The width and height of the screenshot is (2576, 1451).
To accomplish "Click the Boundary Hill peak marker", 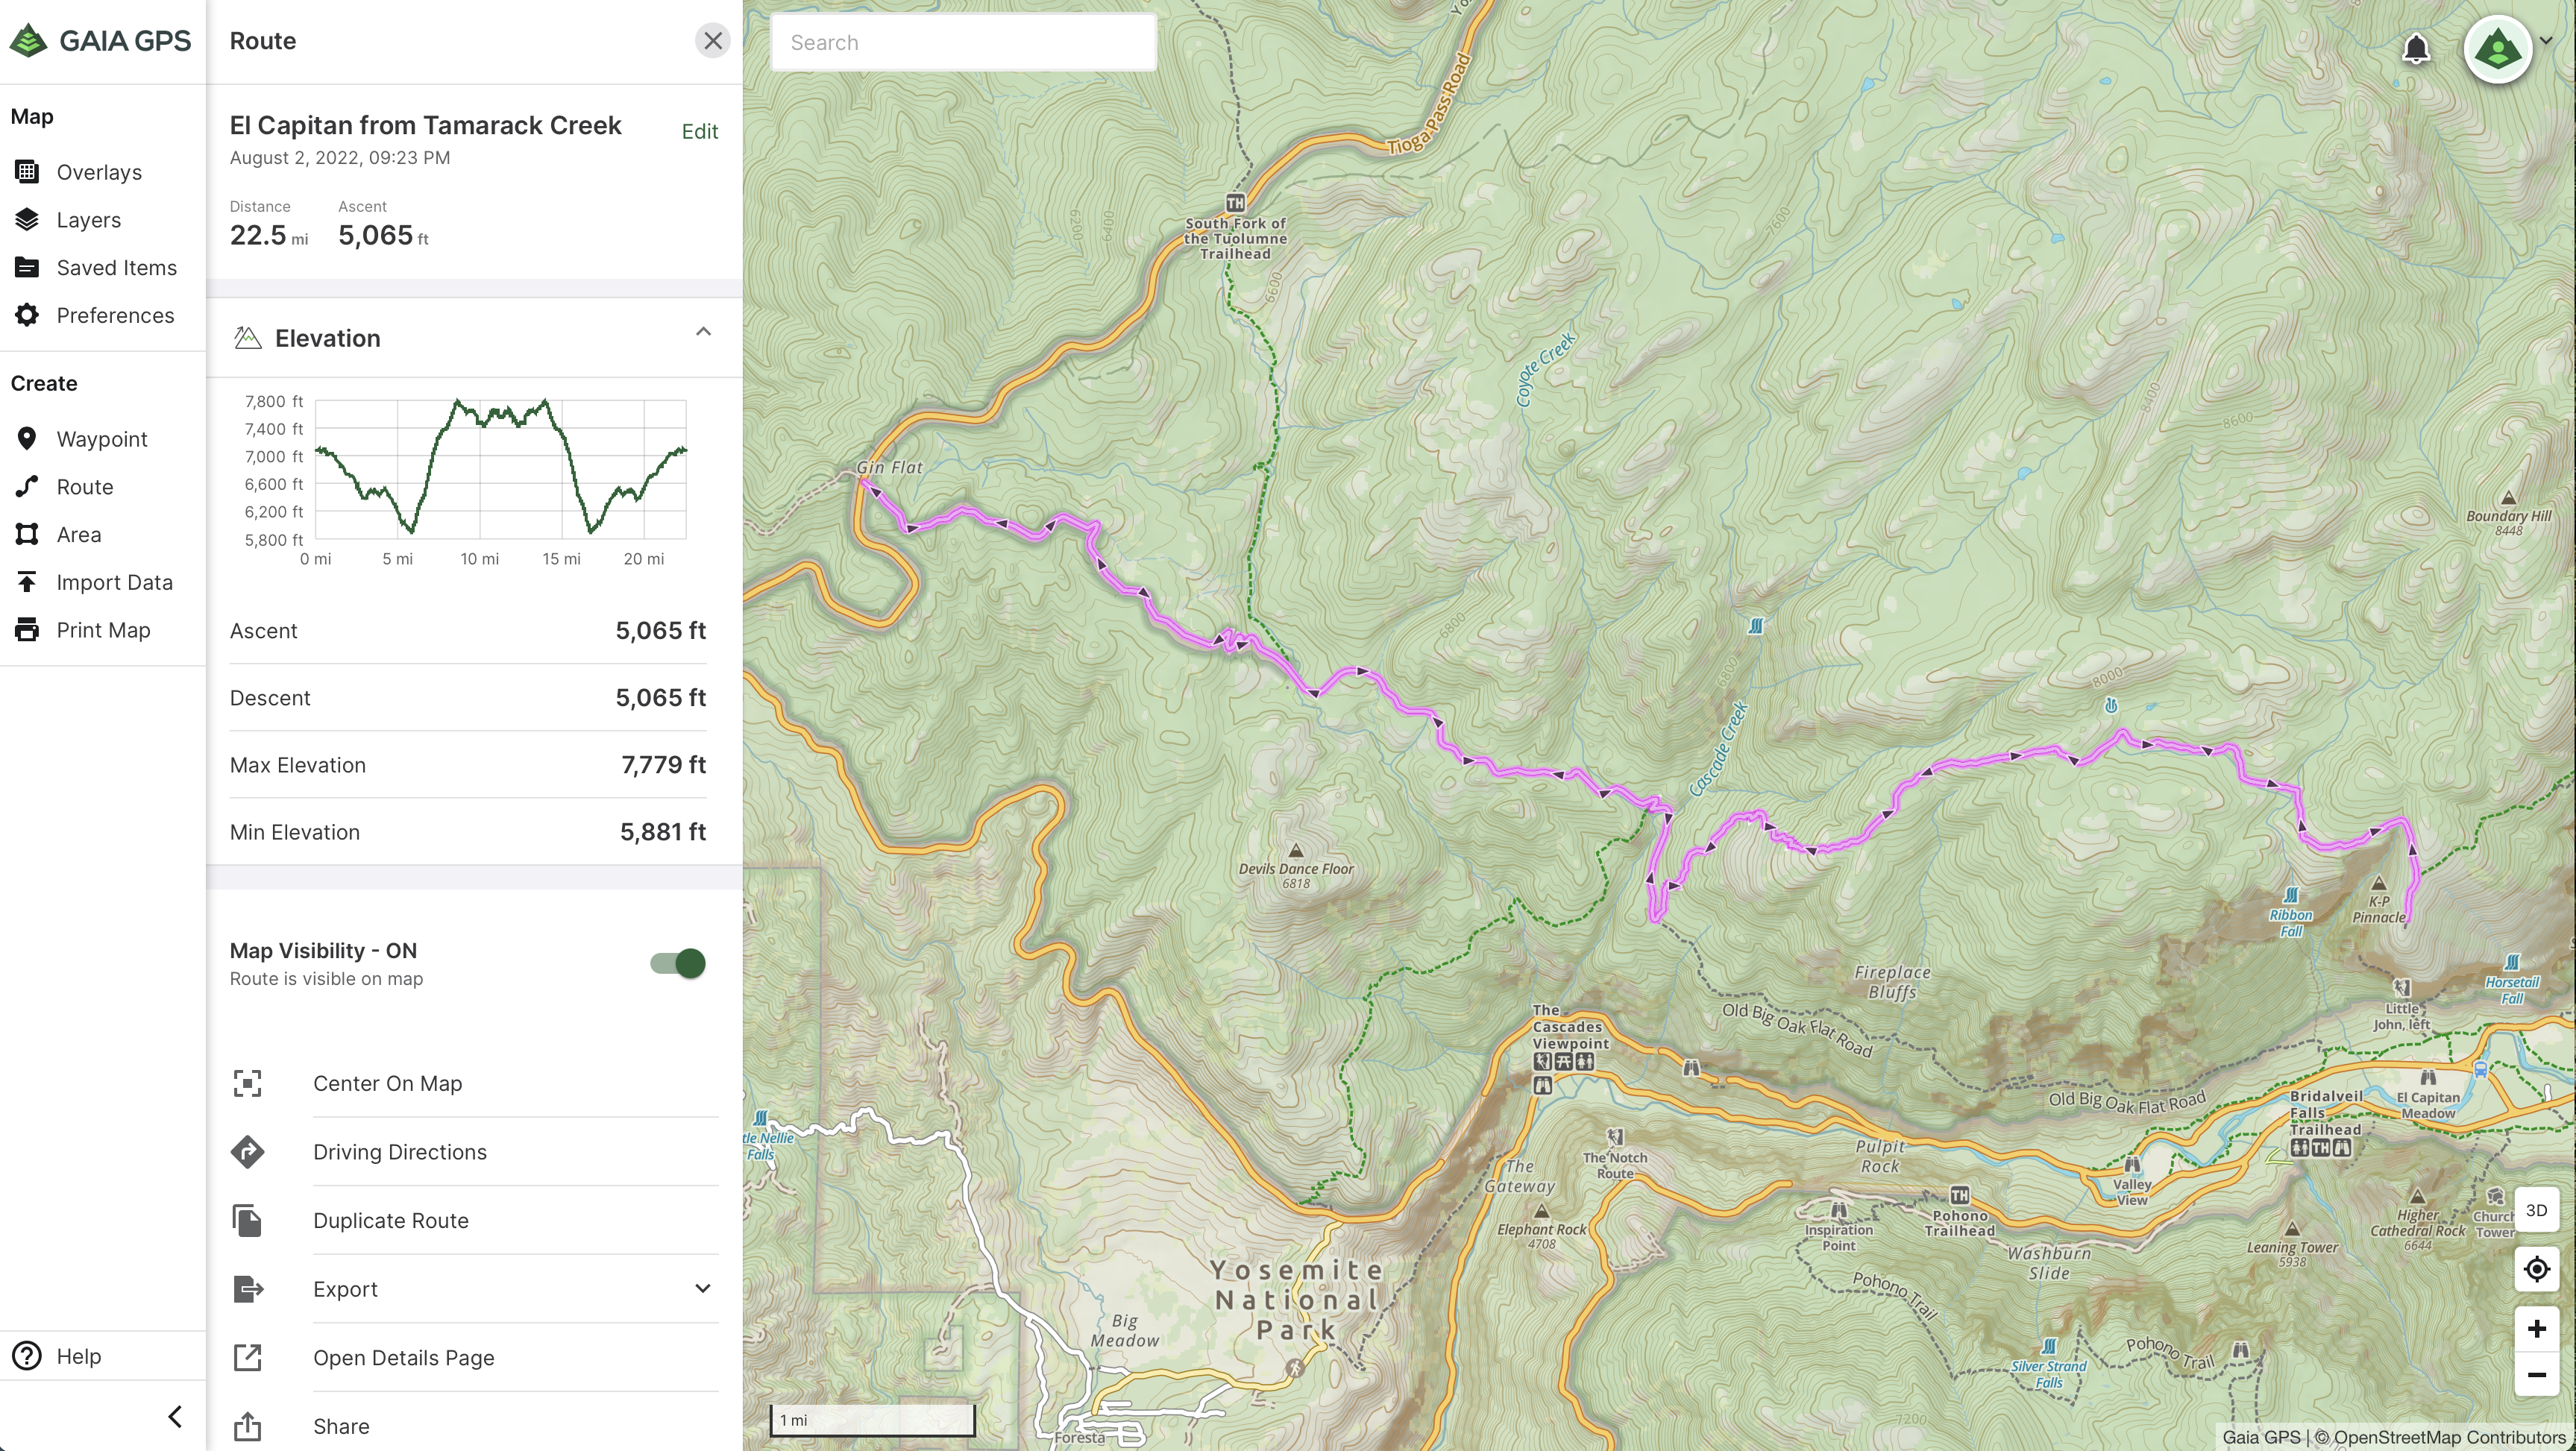I will [2508, 498].
